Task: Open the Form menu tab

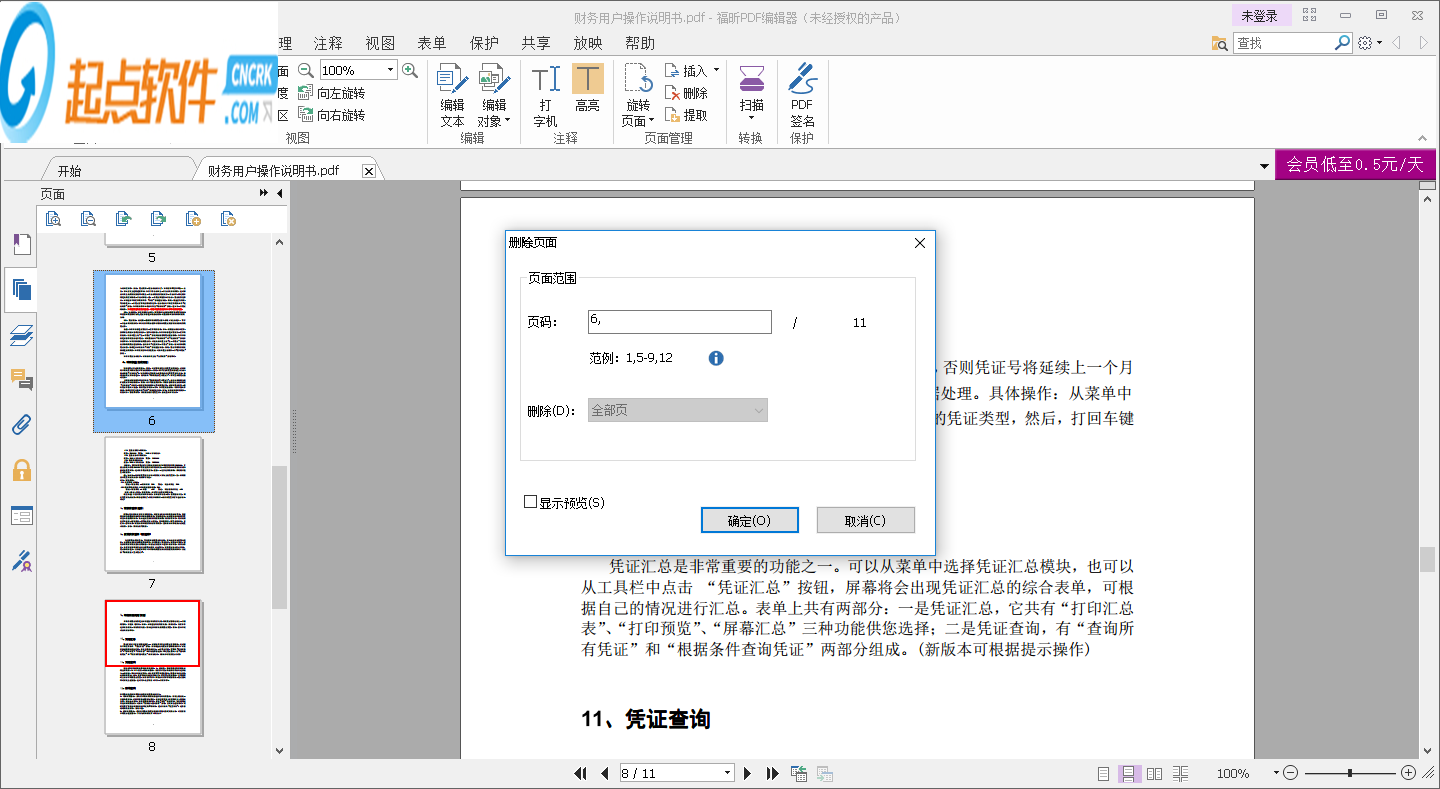Action: pos(431,43)
